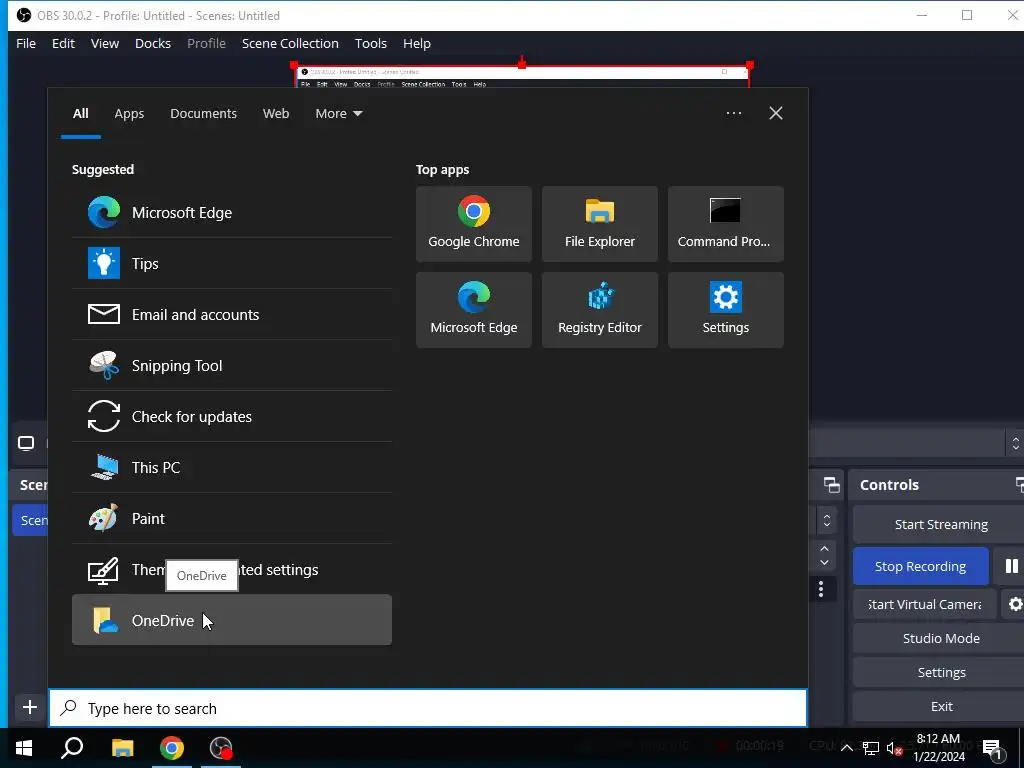Open OneDrive from suggested list
The image size is (1024, 768).
pos(232,620)
